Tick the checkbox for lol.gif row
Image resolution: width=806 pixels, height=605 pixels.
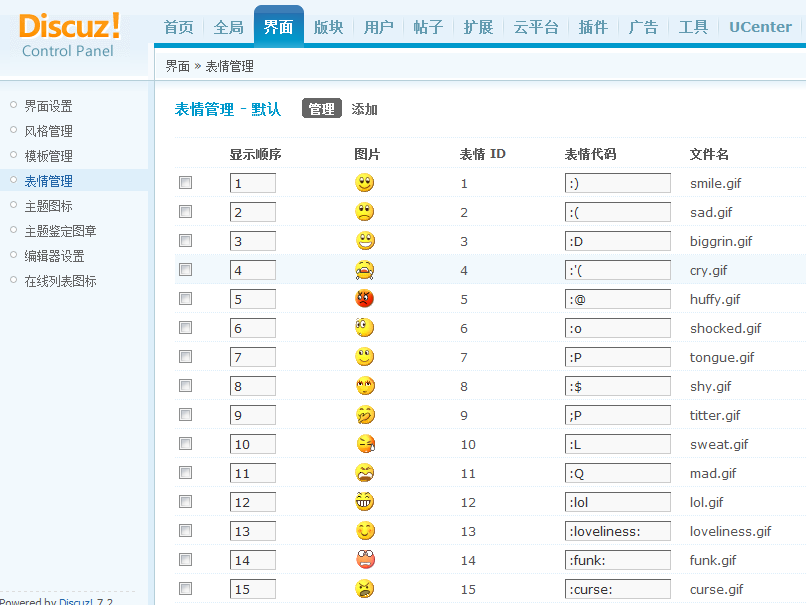[186, 501]
